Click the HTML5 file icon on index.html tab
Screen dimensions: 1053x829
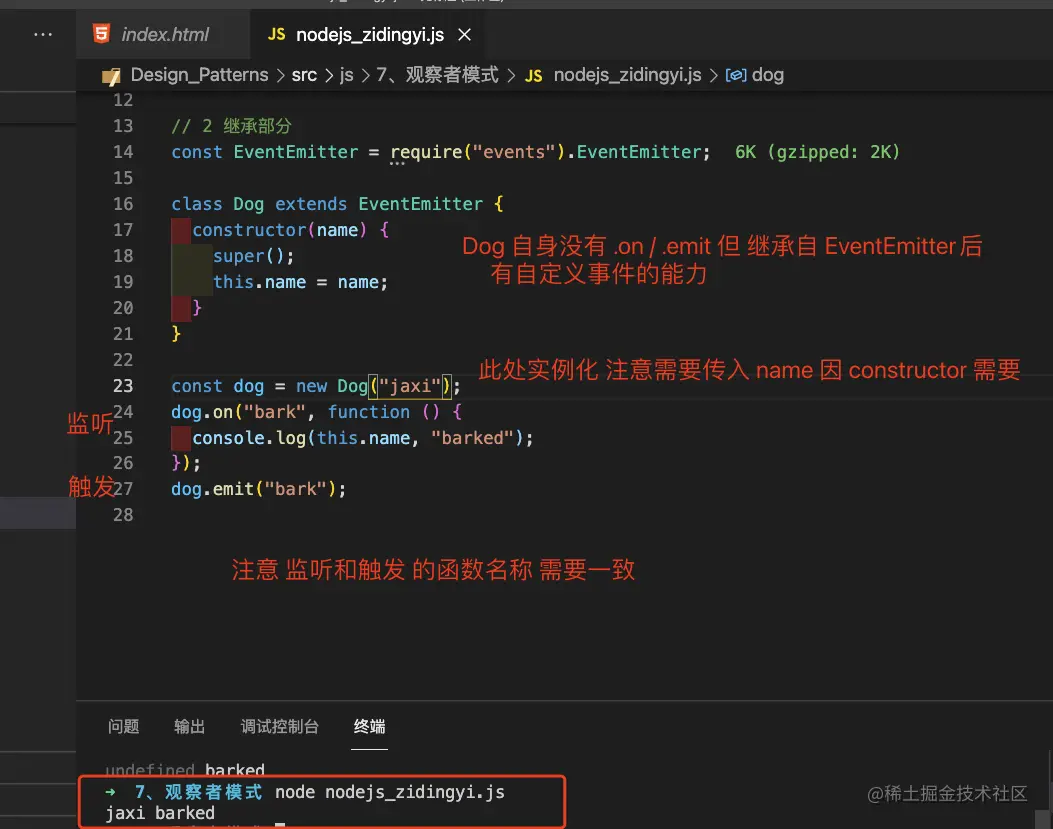coord(101,34)
